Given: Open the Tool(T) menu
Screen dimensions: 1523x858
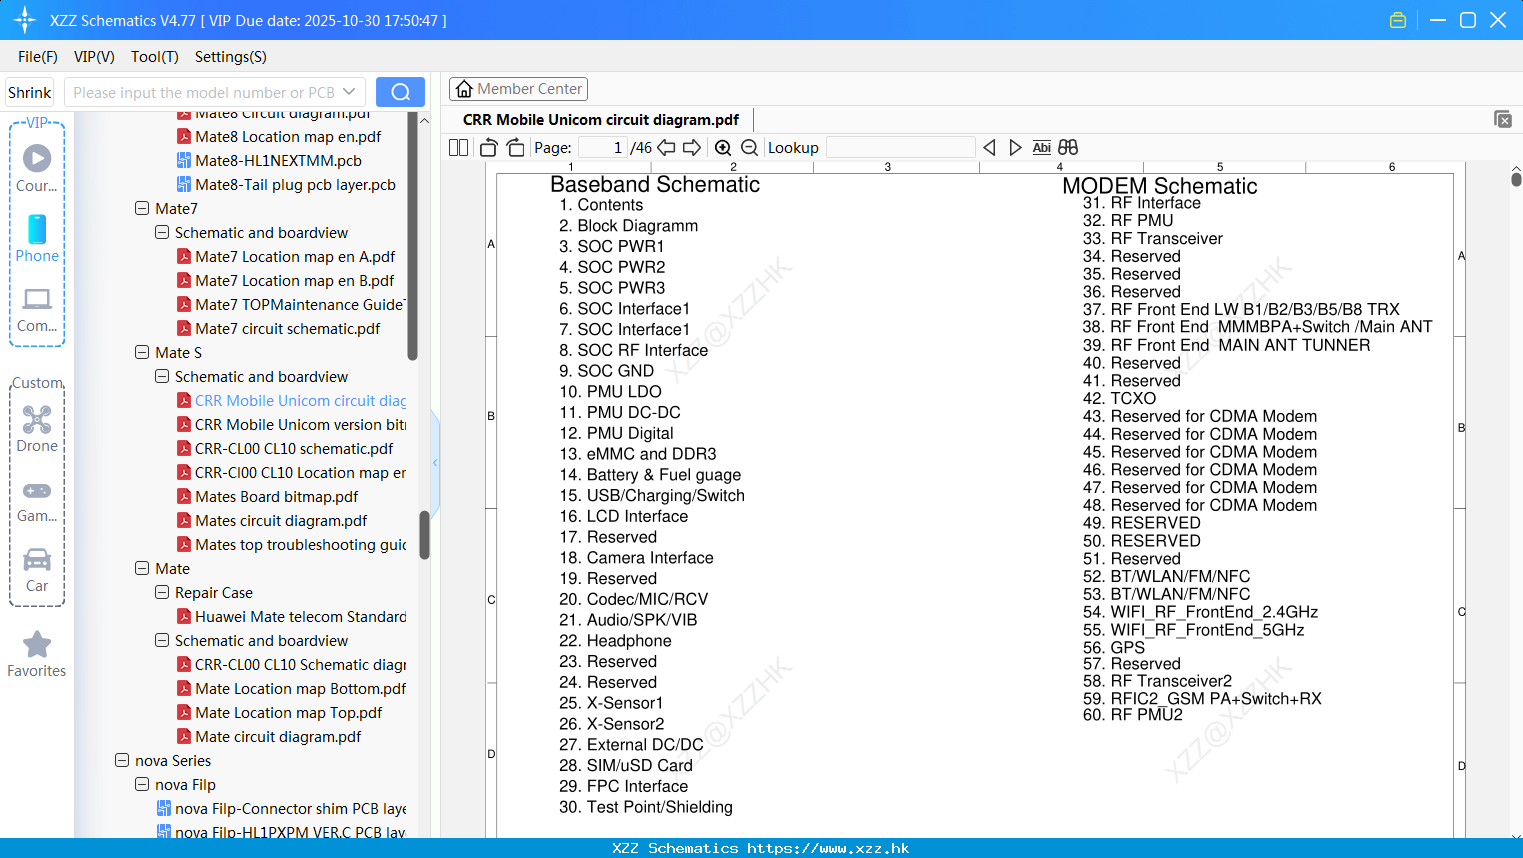Looking at the screenshot, I should 155,57.
